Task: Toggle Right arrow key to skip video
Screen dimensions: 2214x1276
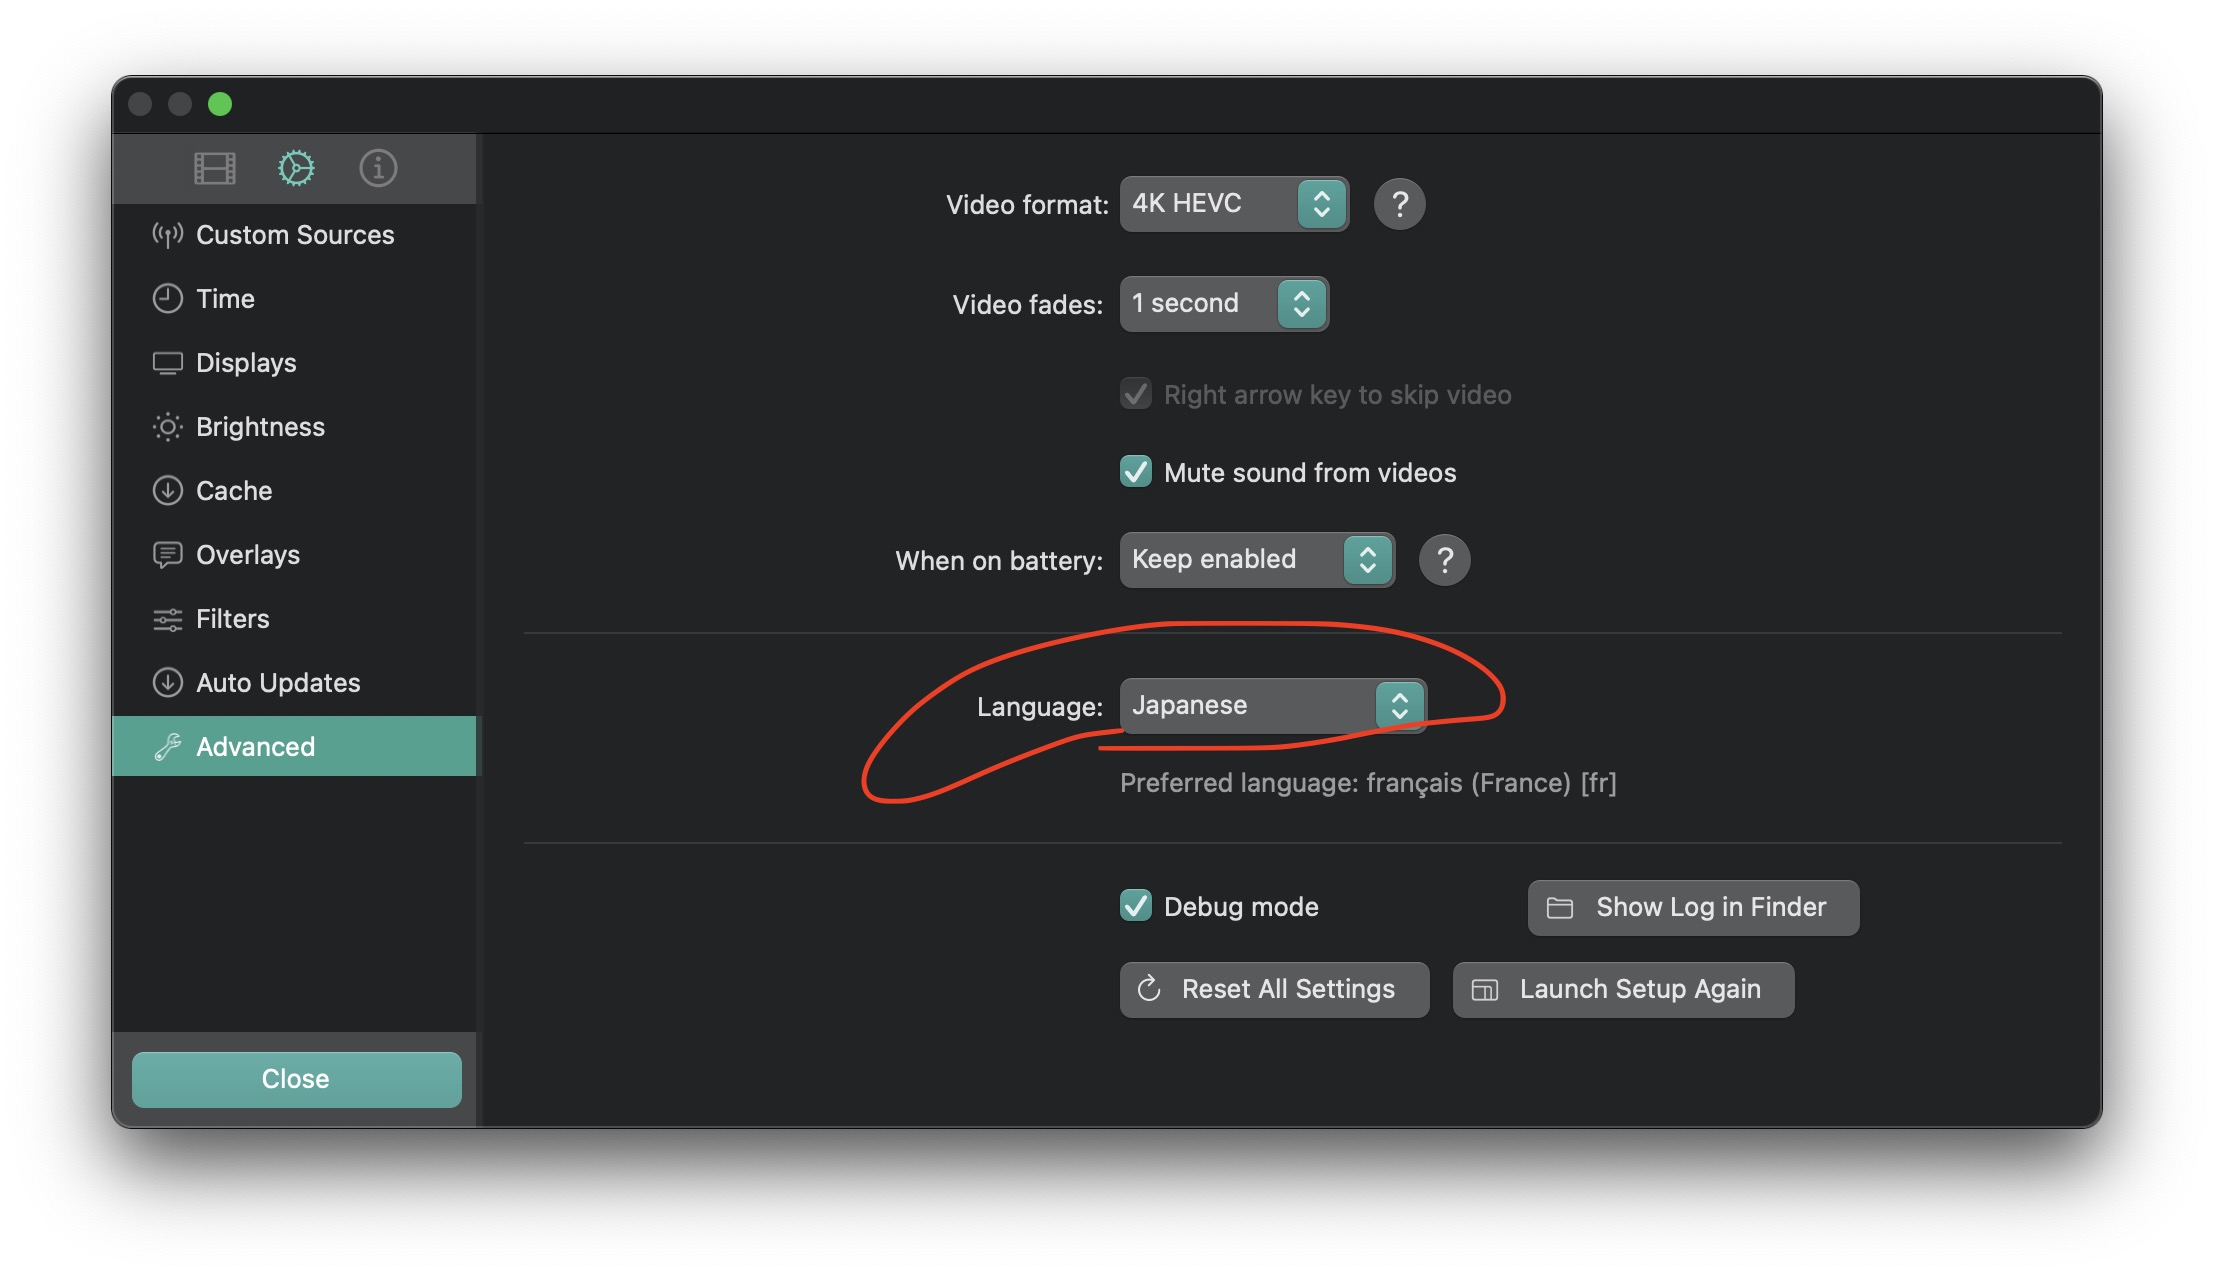Action: [1135, 394]
